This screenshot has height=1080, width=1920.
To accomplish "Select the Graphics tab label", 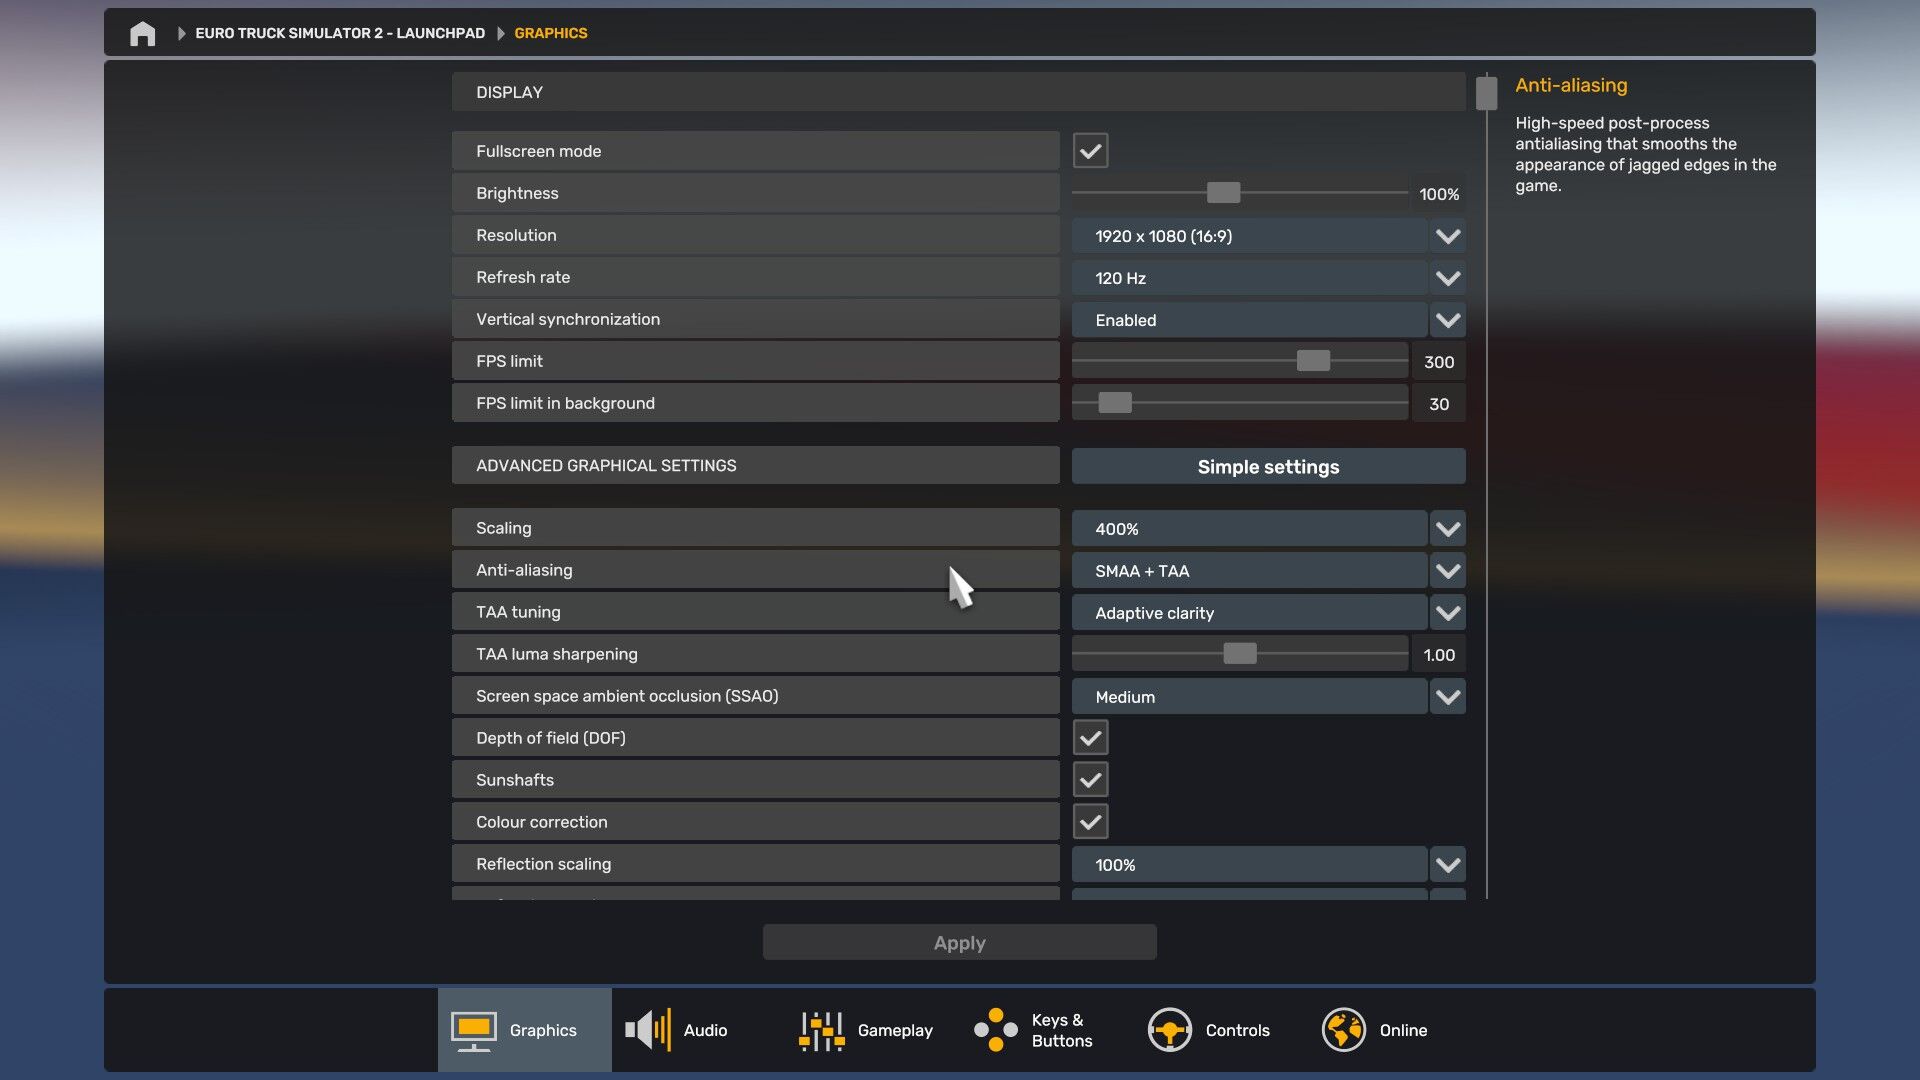I will pos(543,1030).
